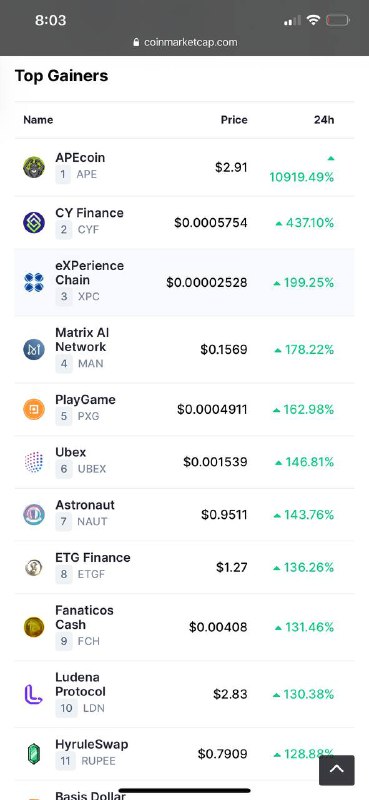This screenshot has height=800, width=369.
Task: Open the ETG Finance name link
Action: (x=93, y=558)
